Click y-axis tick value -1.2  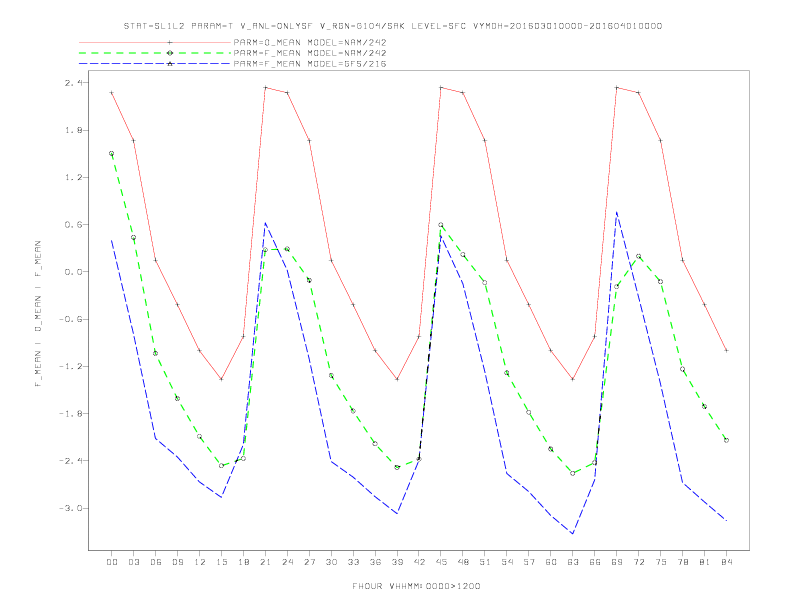click(x=70, y=366)
